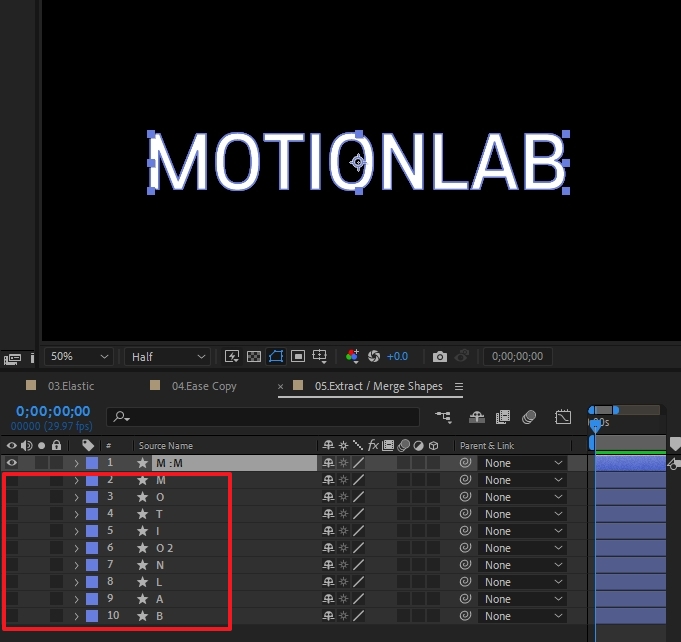Click the 3D layer column header cube icon

[433, 446]
